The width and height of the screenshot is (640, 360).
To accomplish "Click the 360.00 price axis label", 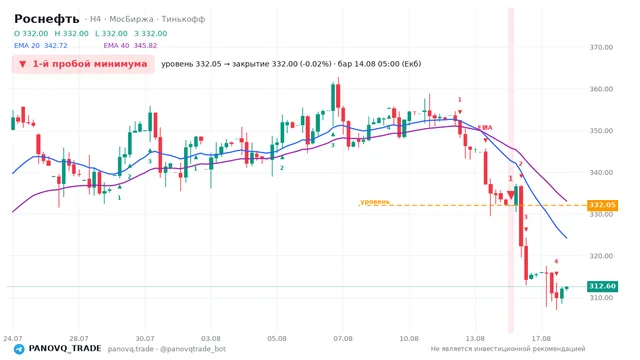I will coord(601,89).
